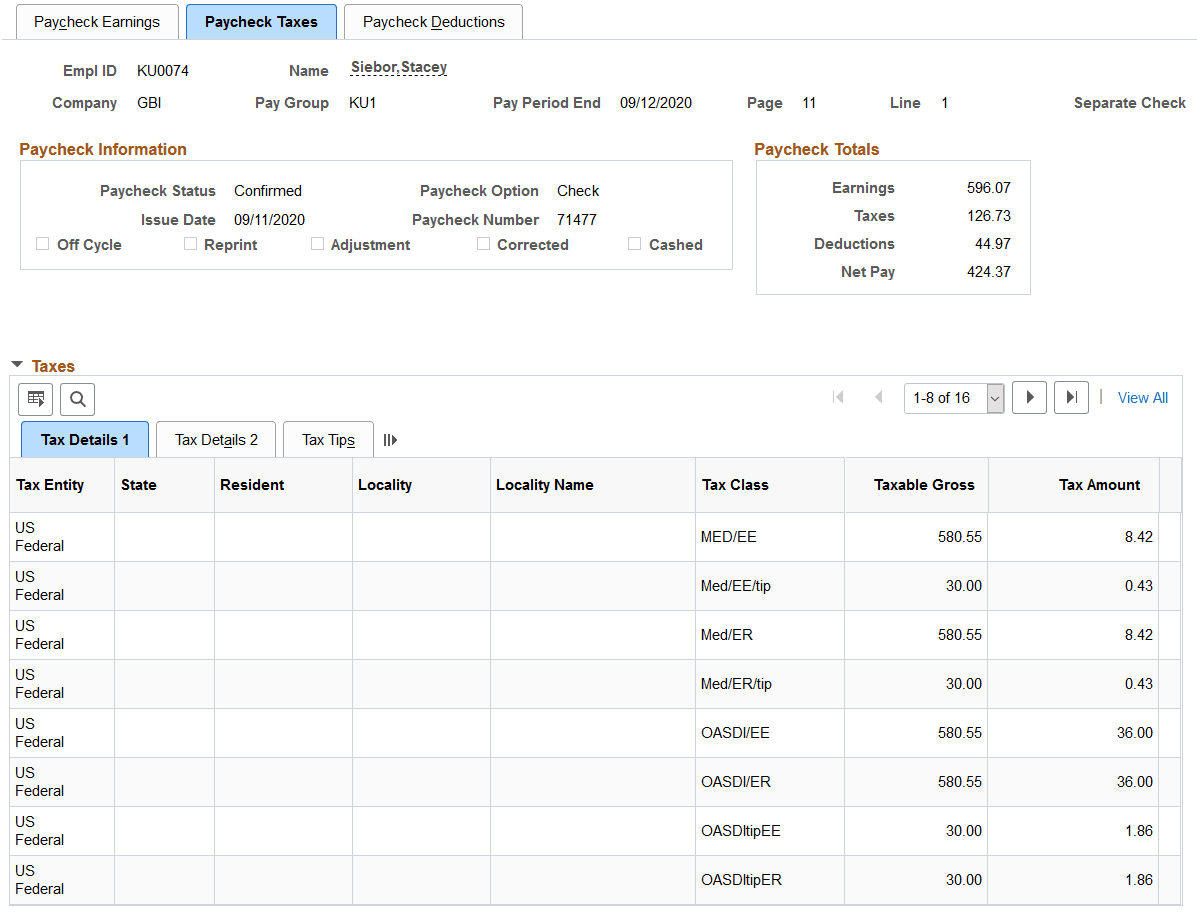Open the Paycheck Deductions tab
The width and height of the screenshot is (1197, 912).
433,21
